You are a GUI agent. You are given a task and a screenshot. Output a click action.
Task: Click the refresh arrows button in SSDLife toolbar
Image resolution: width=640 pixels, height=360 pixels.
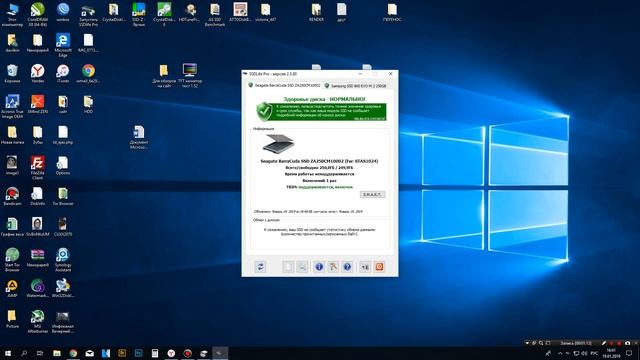pyautogui.click(x=260, y=267)
